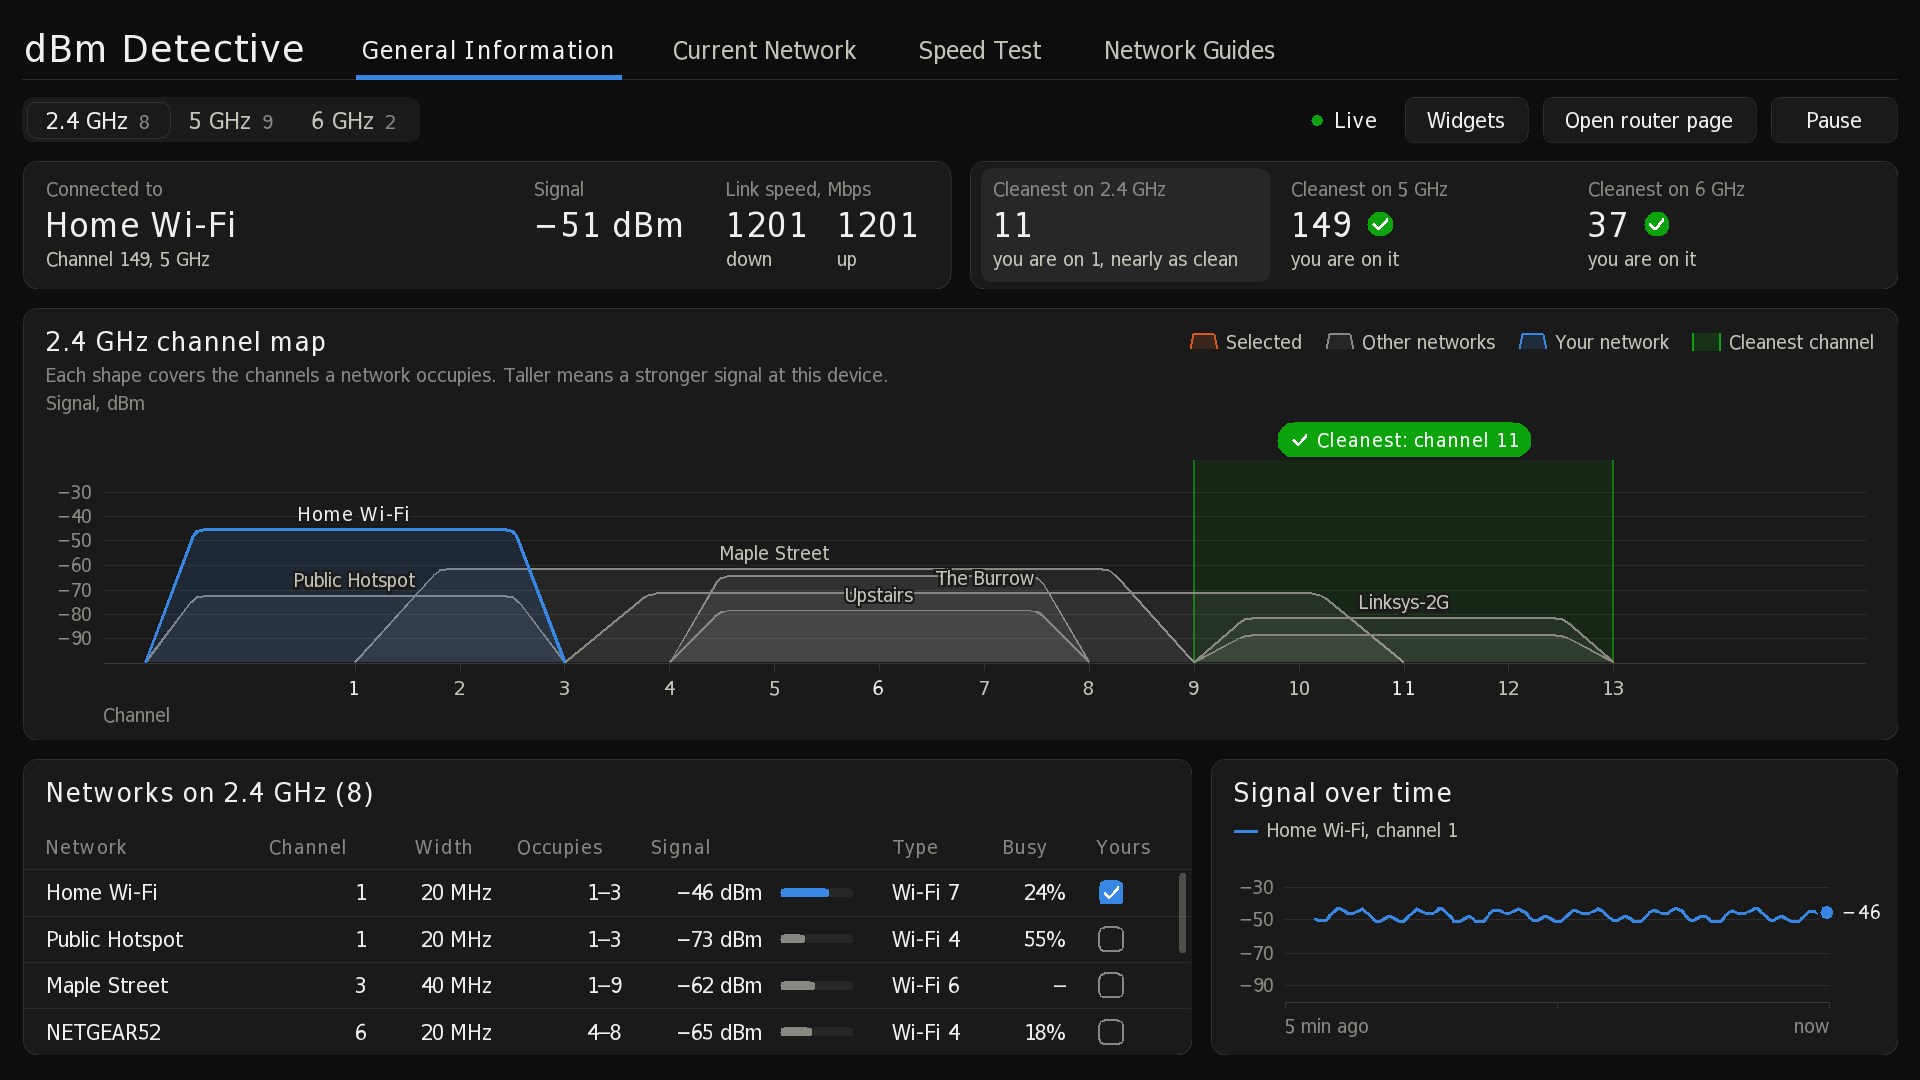
Task: Open the Speed Test tab
Action: 979,50
